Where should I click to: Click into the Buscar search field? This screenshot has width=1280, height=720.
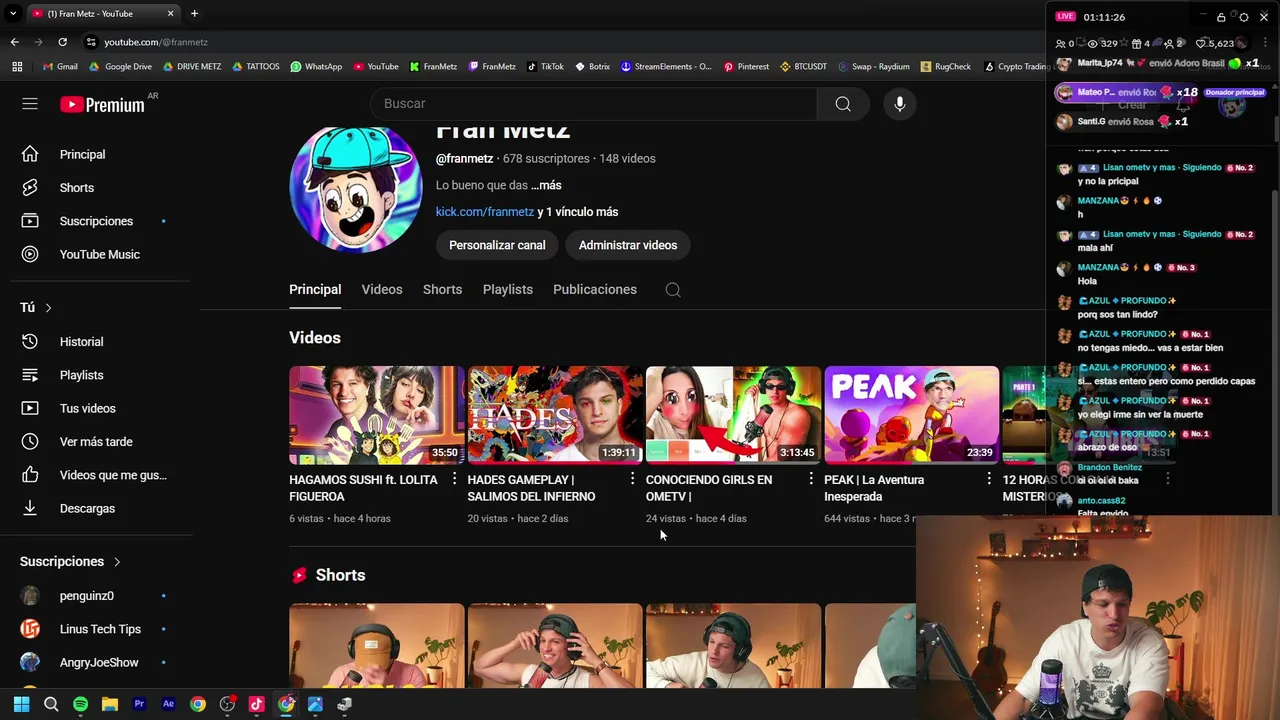click(x=594, y=104)
